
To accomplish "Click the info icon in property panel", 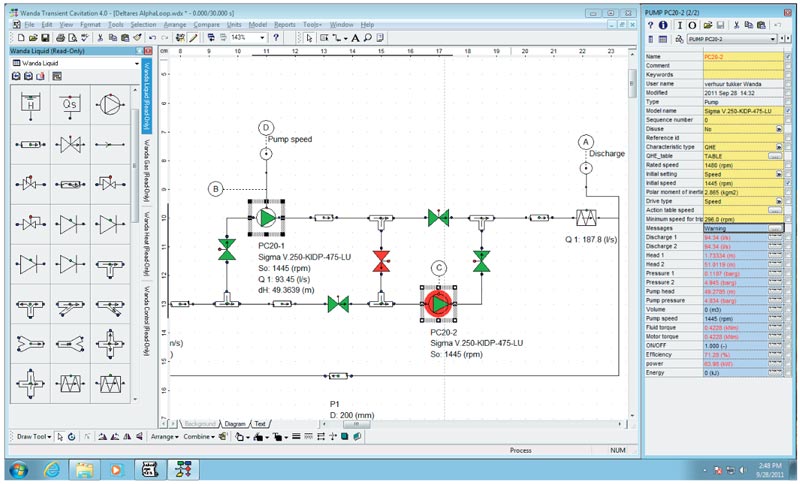I will [x=665, y=24].
